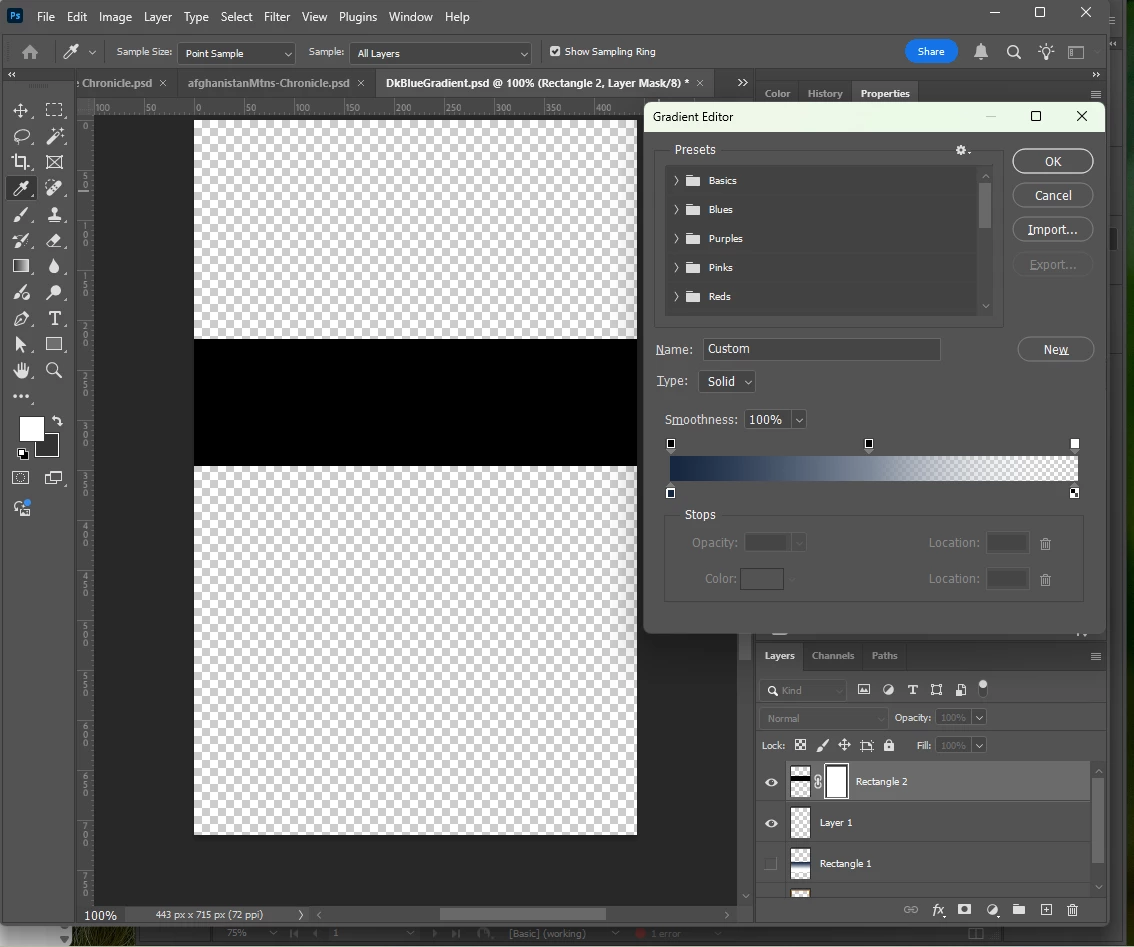Open the Sample Size dropdown
1134x947 pixels.
pyautogui.click(x=236, y=54)
